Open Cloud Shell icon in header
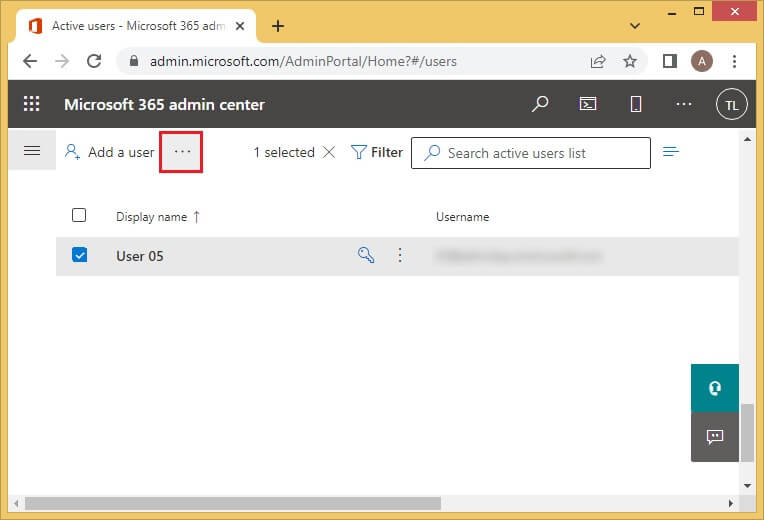Viewport: 764px width, 520px height. coord(588,104)
